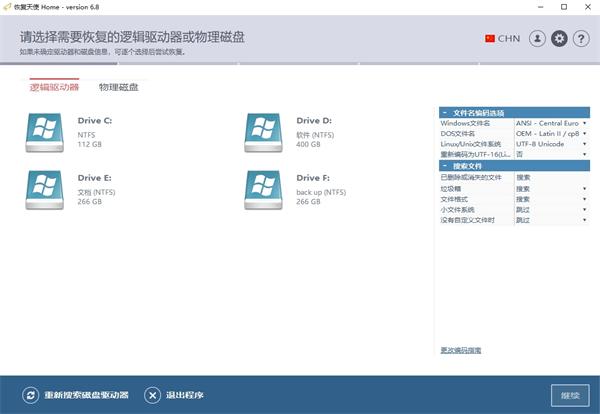Image resolution: width=600 pixels, height=414 pixels.
Task: Select the Drive C: disk icon
Action: (x=44, y=130)
